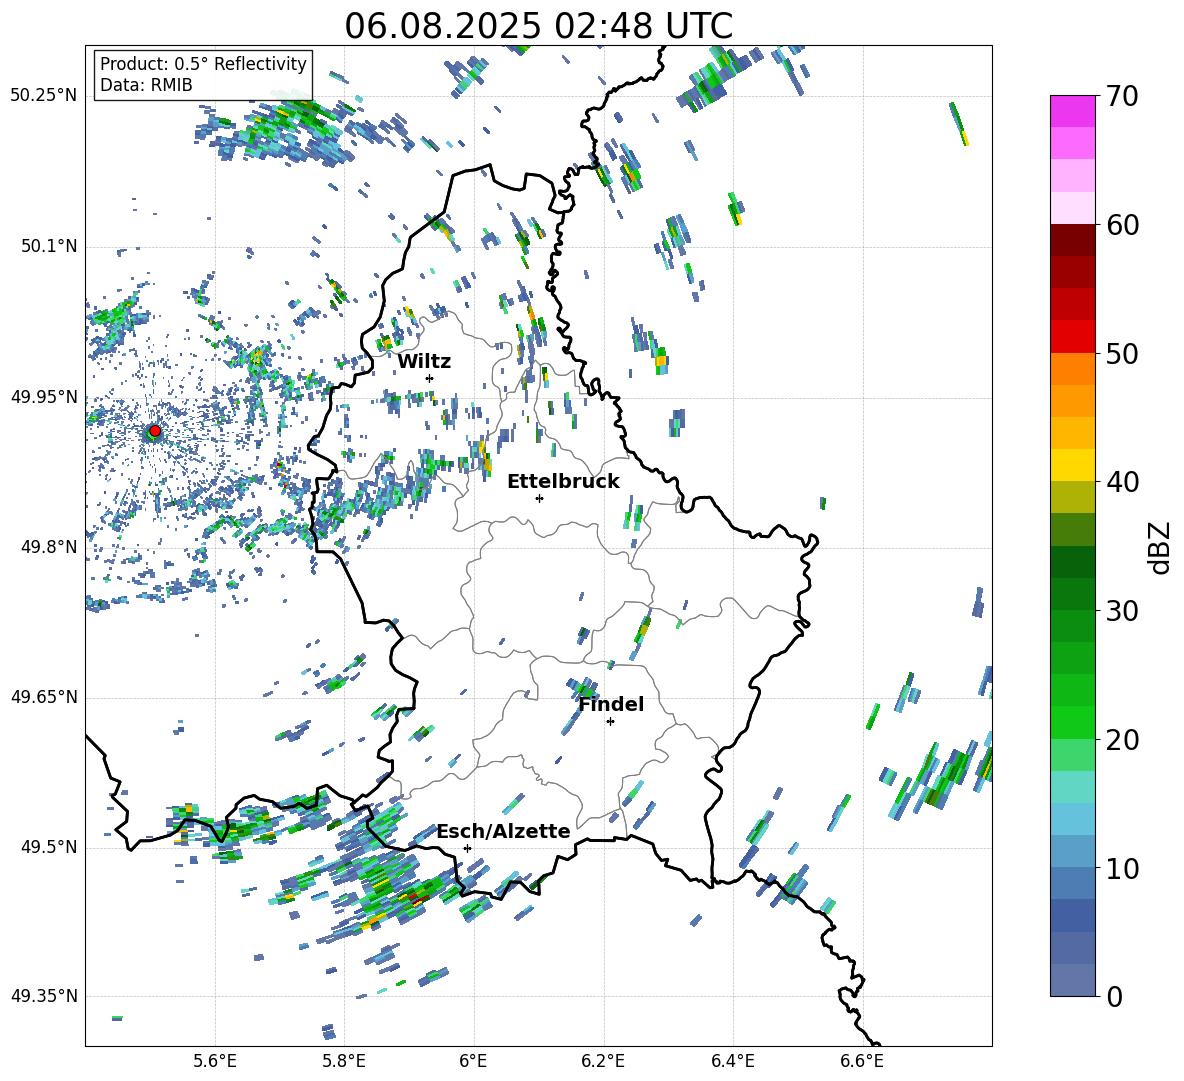Click the 40 tick label on colorbar

coord(1121,482)
